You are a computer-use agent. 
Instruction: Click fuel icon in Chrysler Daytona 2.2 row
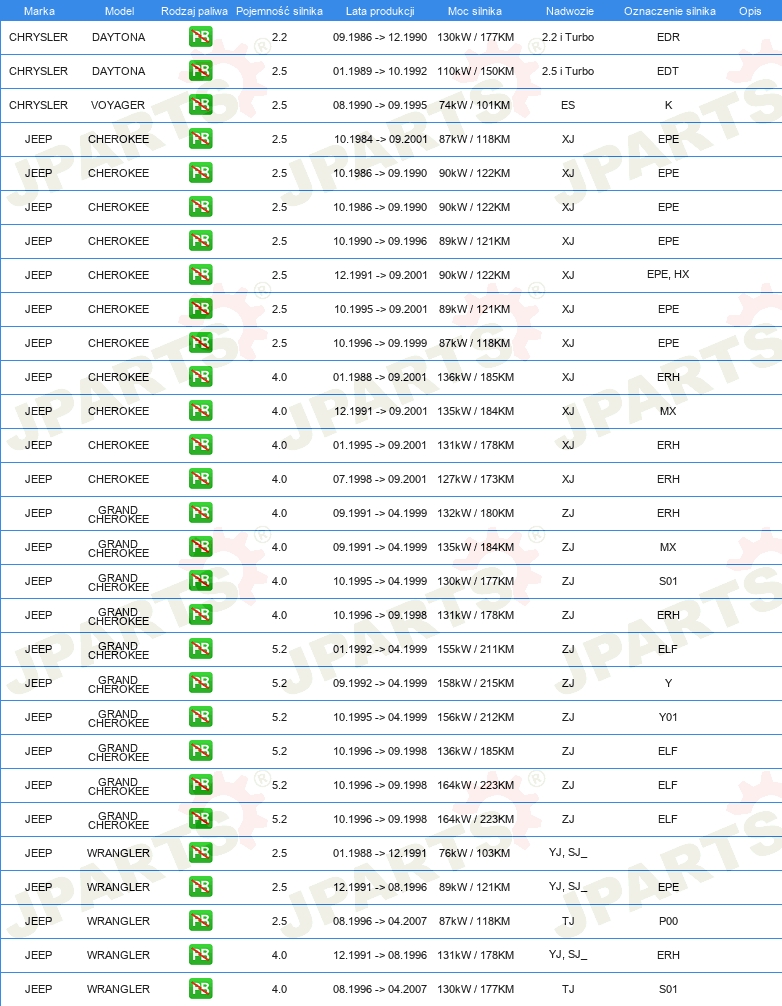point(201,37)
